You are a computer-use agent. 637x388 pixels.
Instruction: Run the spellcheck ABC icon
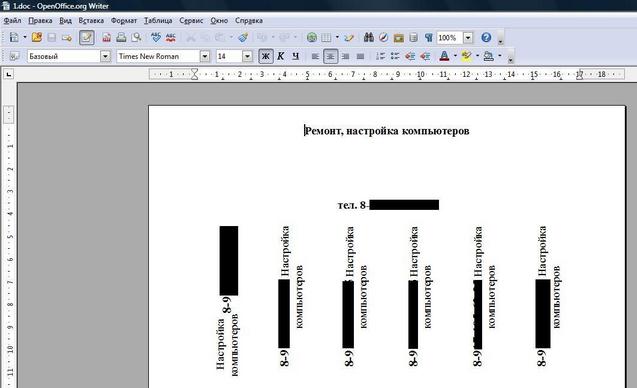click(x=156, y=38)
